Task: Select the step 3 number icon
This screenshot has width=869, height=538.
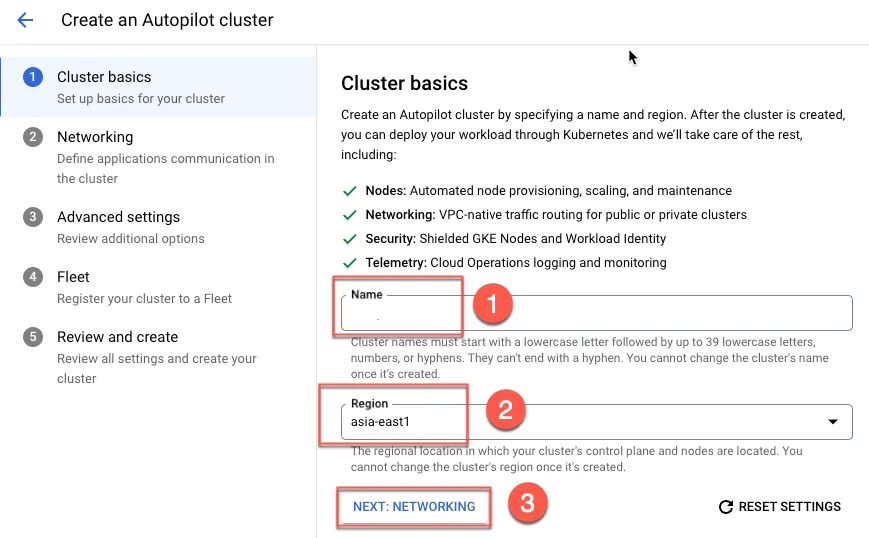Action: 33,217
